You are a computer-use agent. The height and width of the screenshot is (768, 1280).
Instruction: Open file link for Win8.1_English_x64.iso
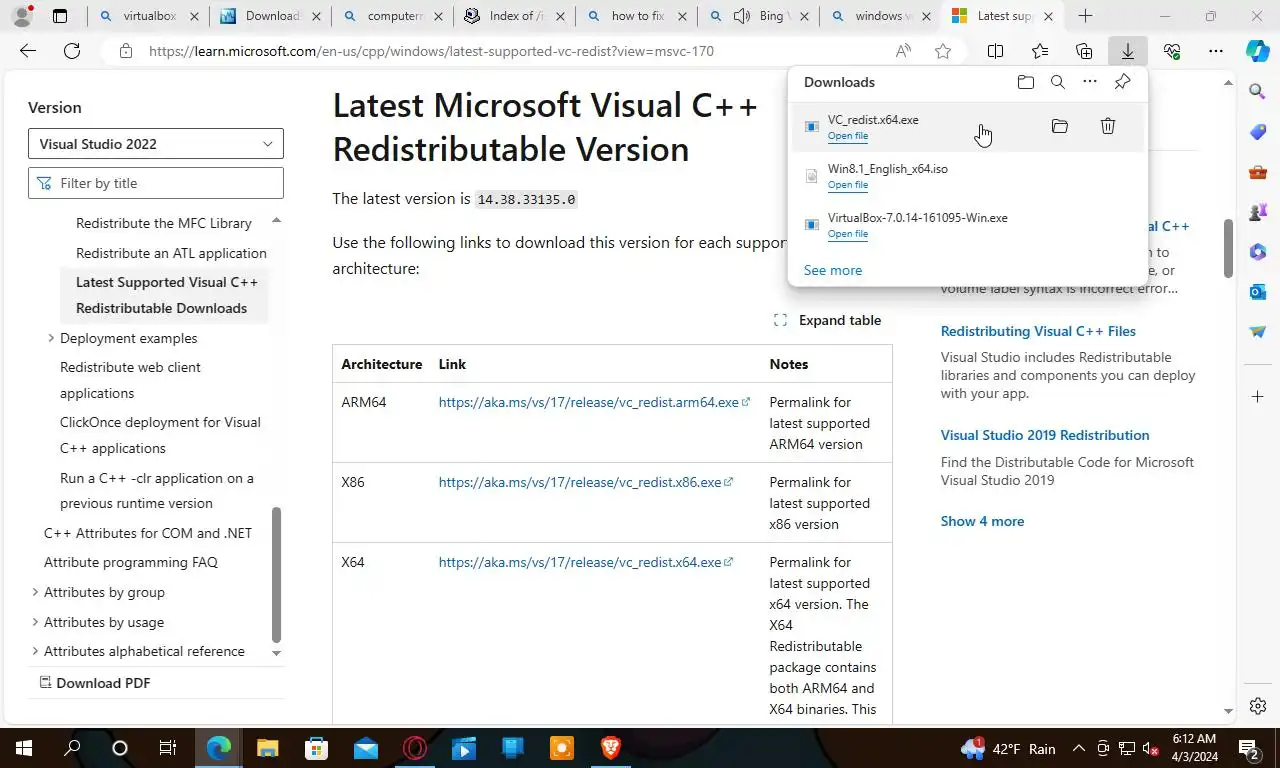[848, 185]
